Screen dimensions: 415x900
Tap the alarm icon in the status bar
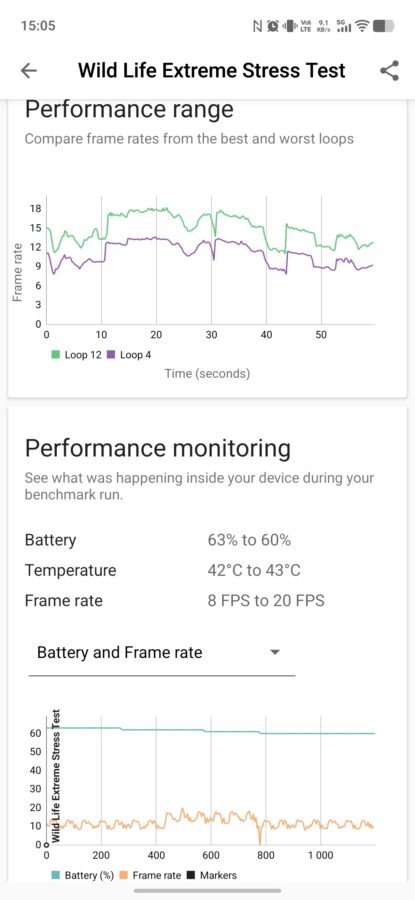click(x=273, y=26)
